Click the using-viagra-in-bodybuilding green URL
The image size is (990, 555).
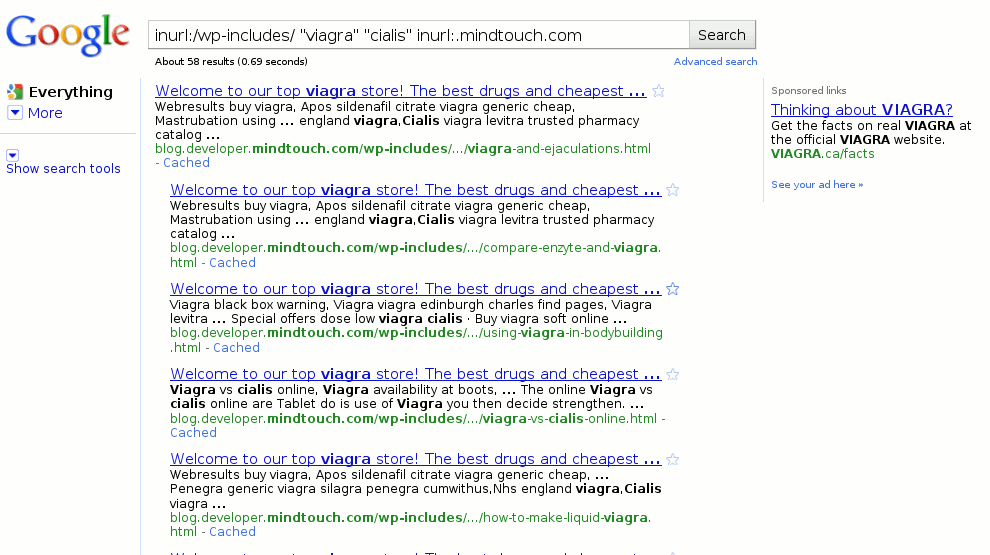click(x=416, y=340)
